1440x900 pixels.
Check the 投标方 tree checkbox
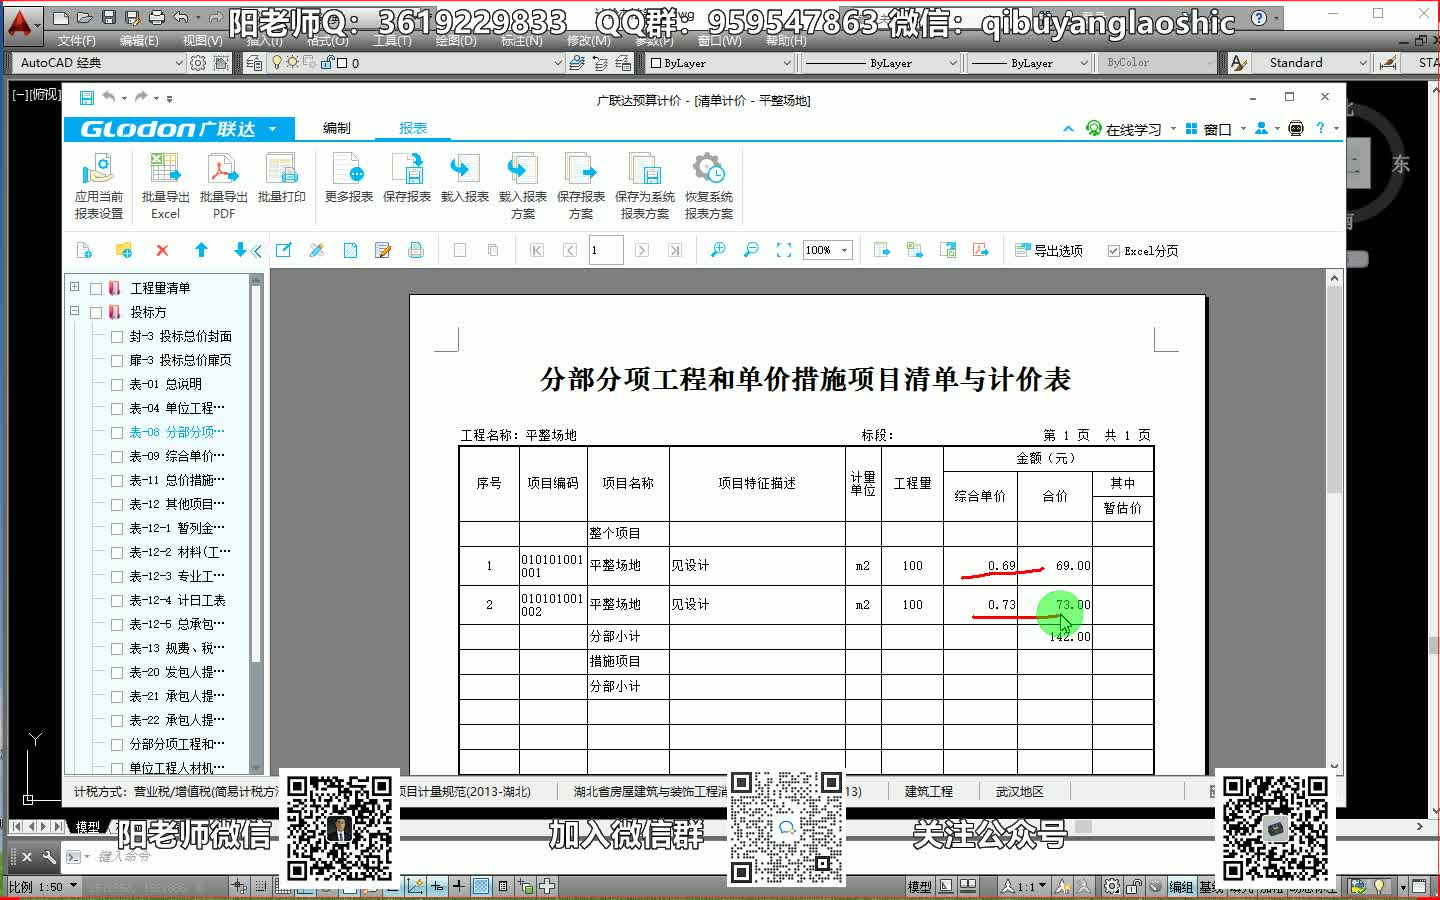click(x=96, y=312)
